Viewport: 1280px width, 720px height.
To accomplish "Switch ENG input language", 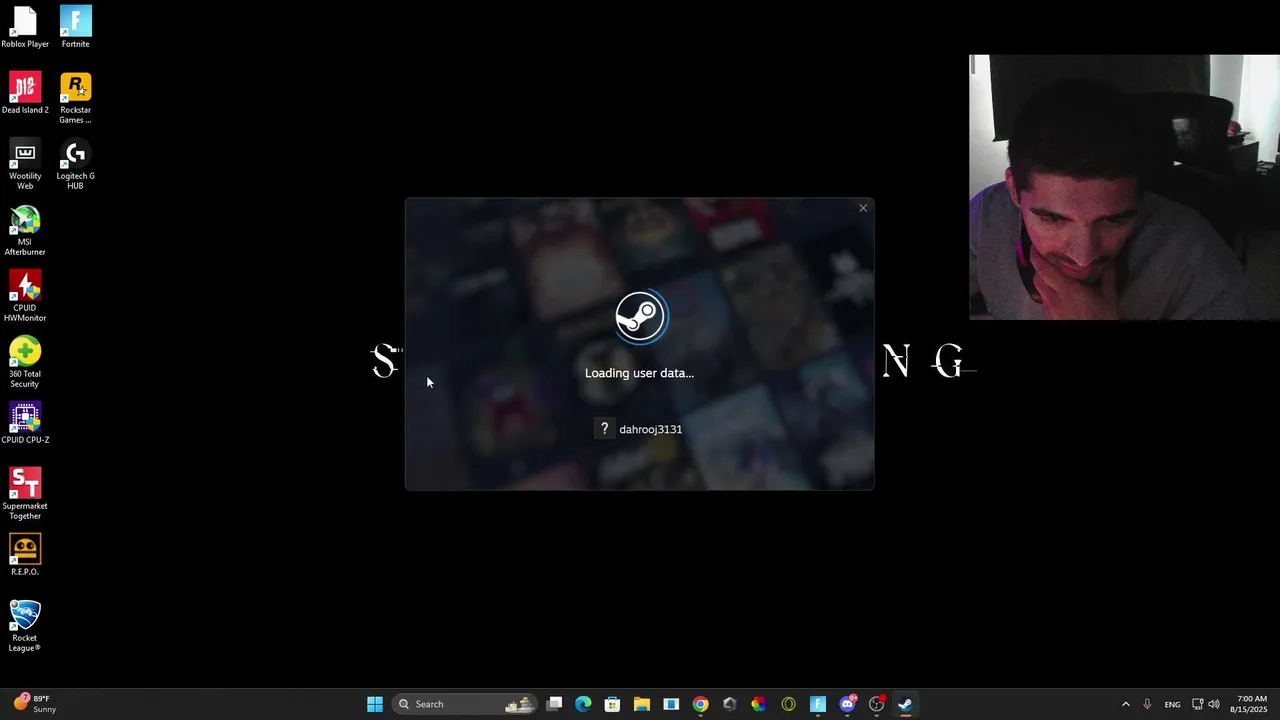I will [x=1172, y=704].
